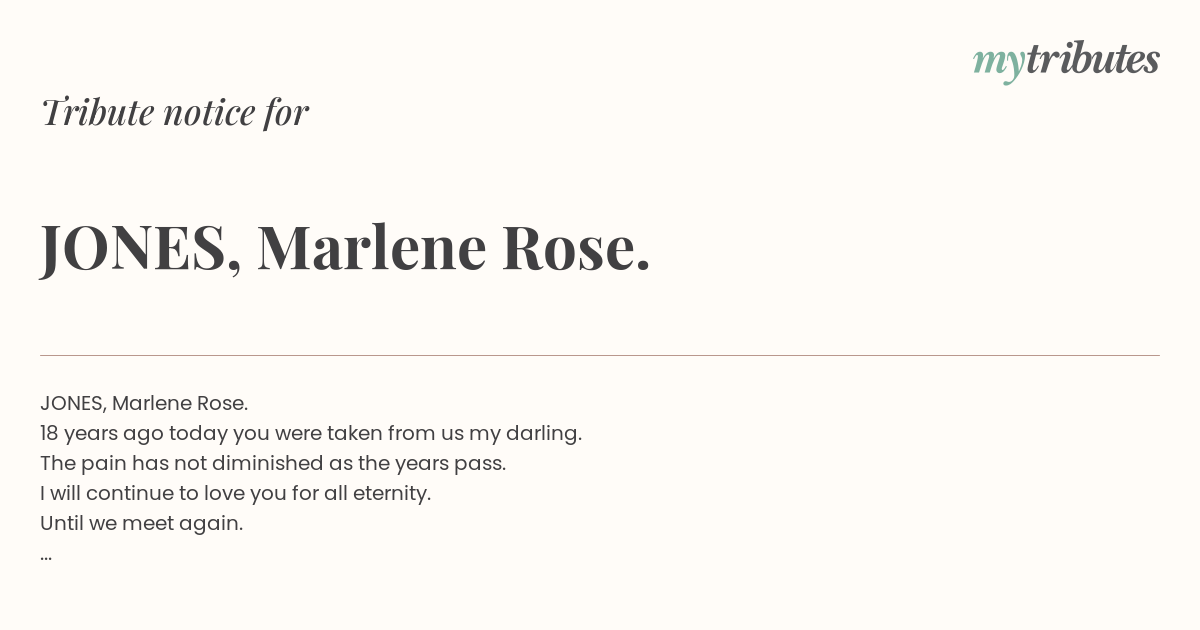1200x630 pixels.
Task: Click the mytributes logo
Action: [1066, 61]
